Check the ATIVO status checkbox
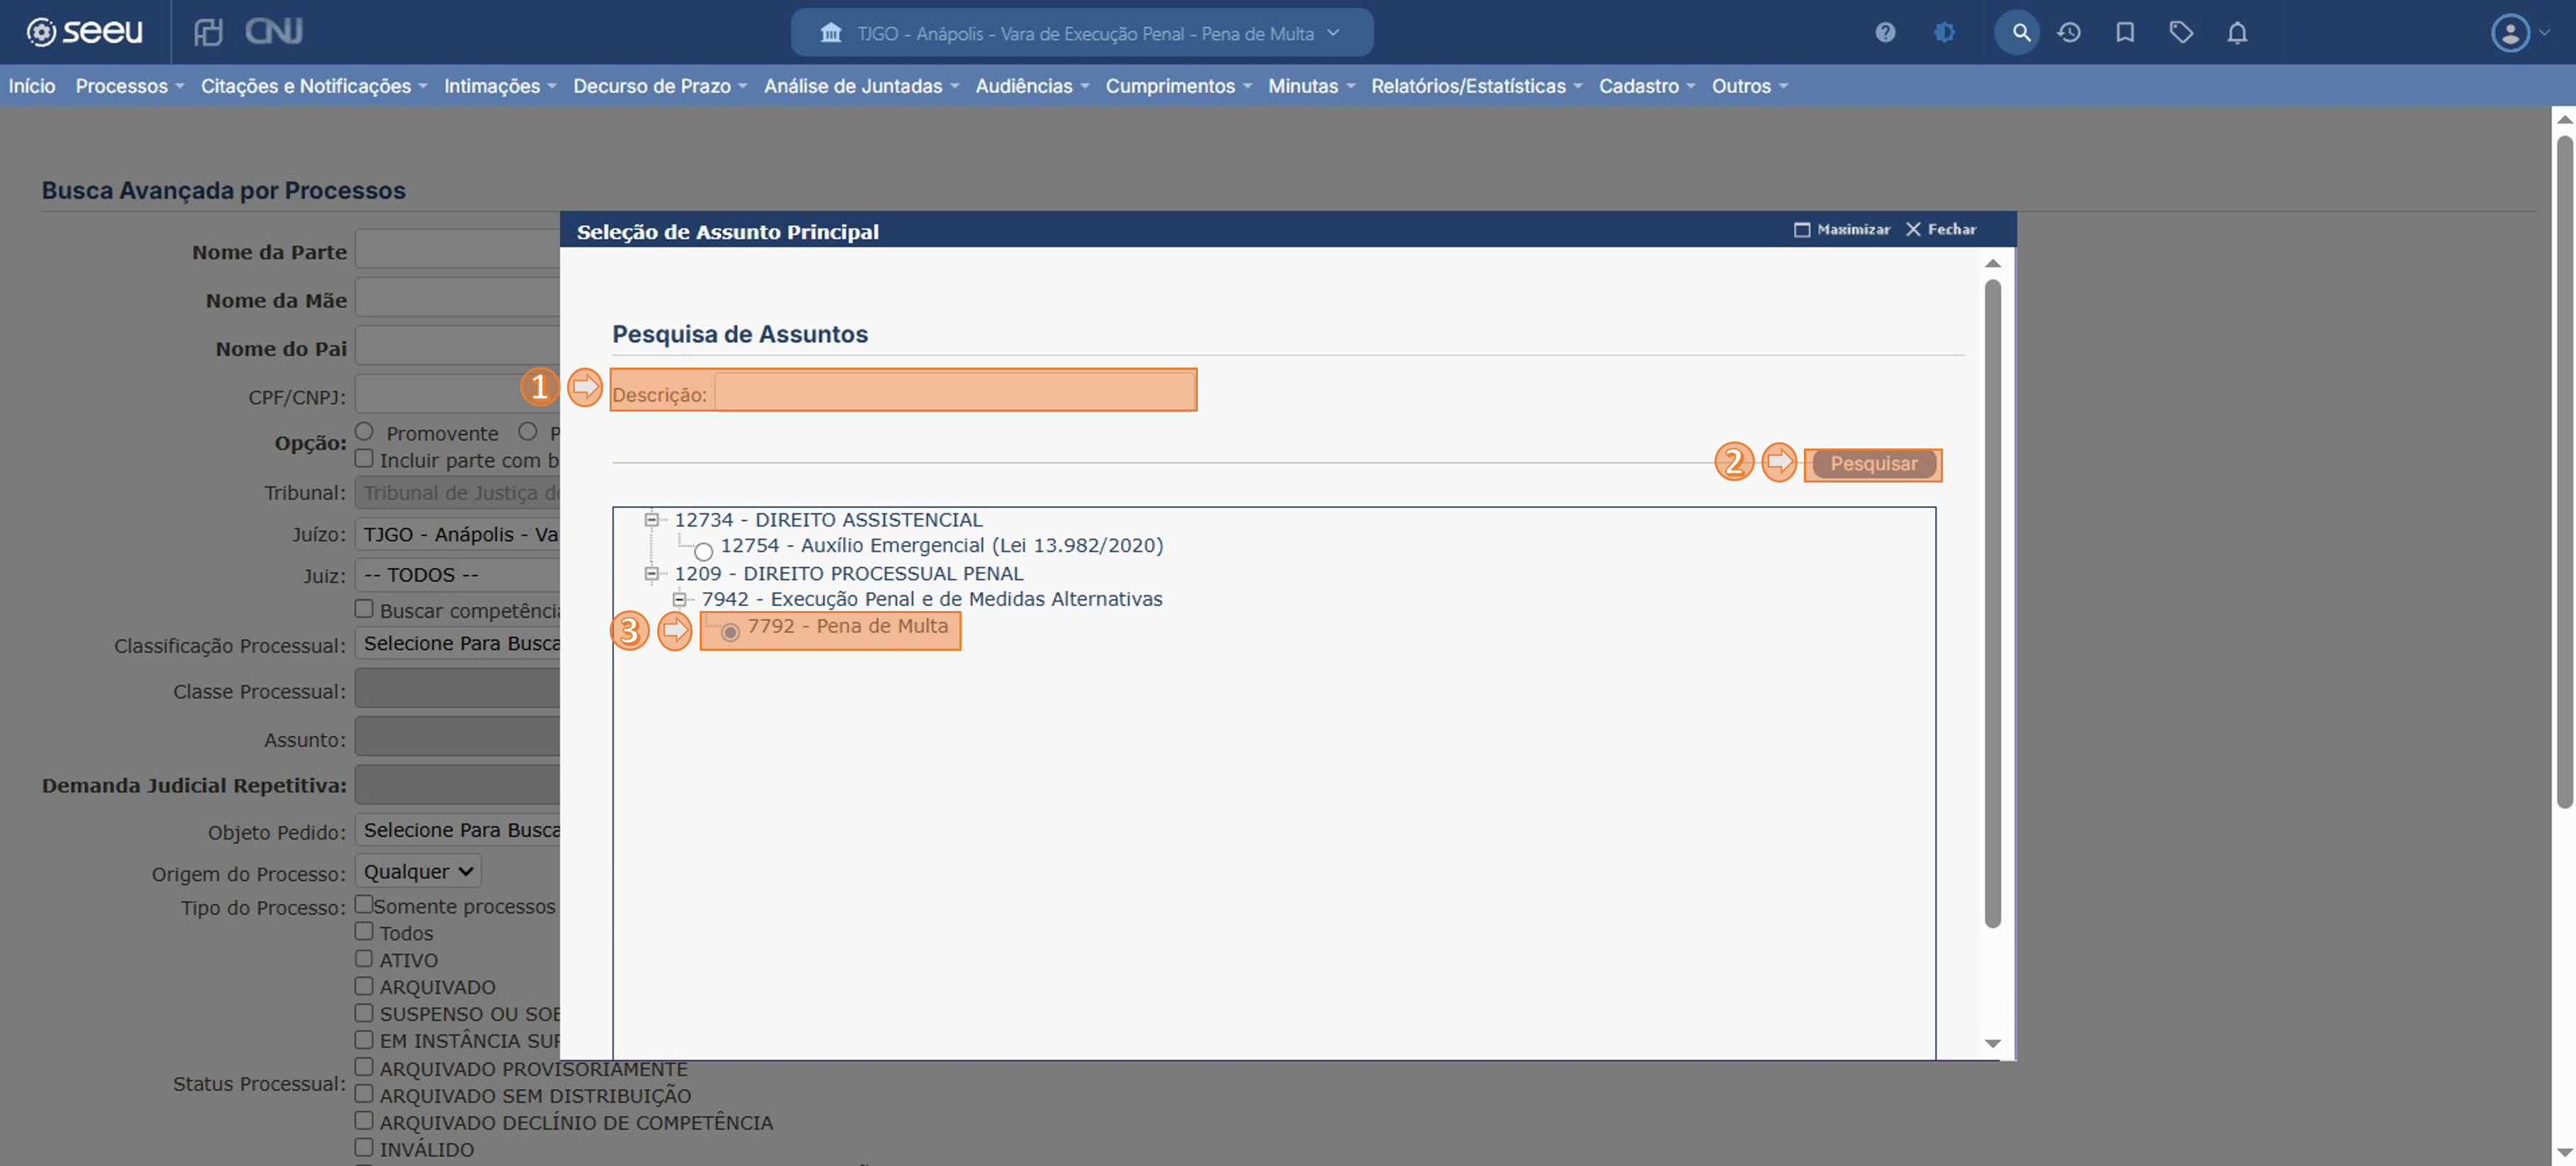 point(364,958)
